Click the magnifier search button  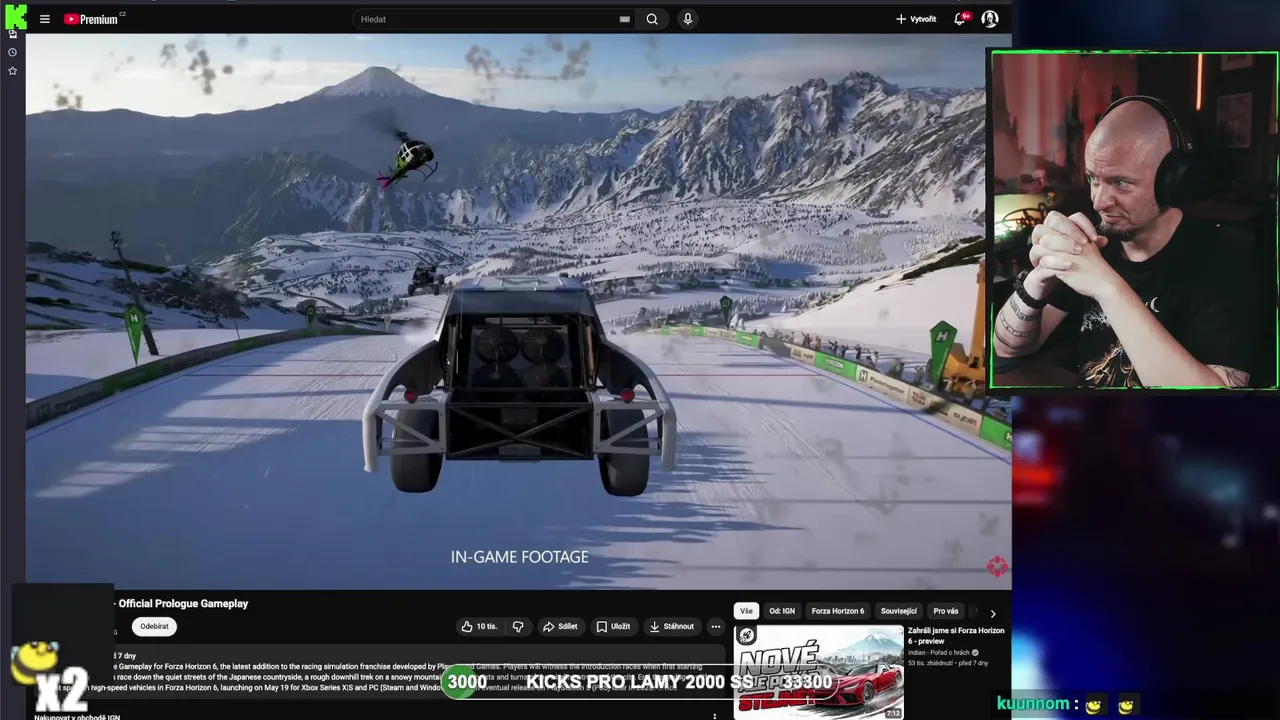(x=652, y=19)
